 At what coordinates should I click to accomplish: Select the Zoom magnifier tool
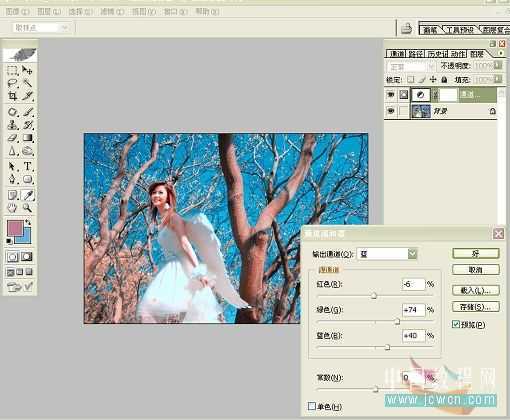(x=27, y=208)
